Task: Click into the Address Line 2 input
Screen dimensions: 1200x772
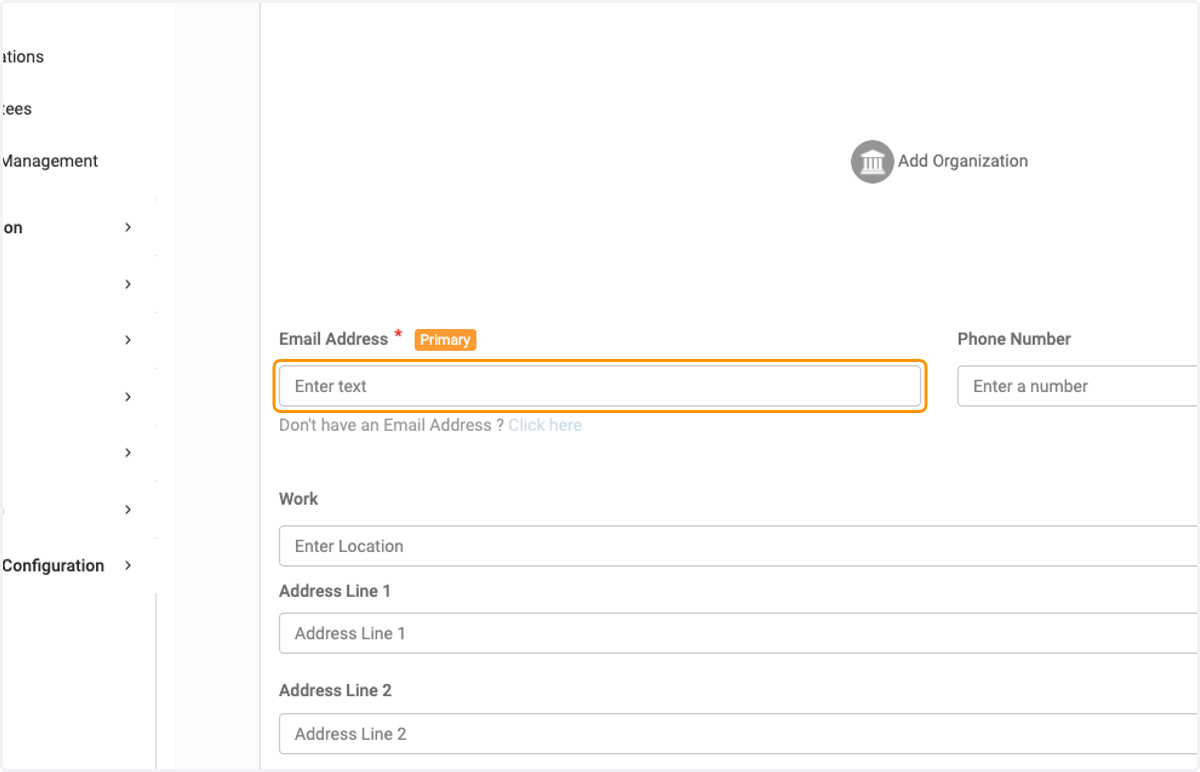Action: tap(739, 734)
